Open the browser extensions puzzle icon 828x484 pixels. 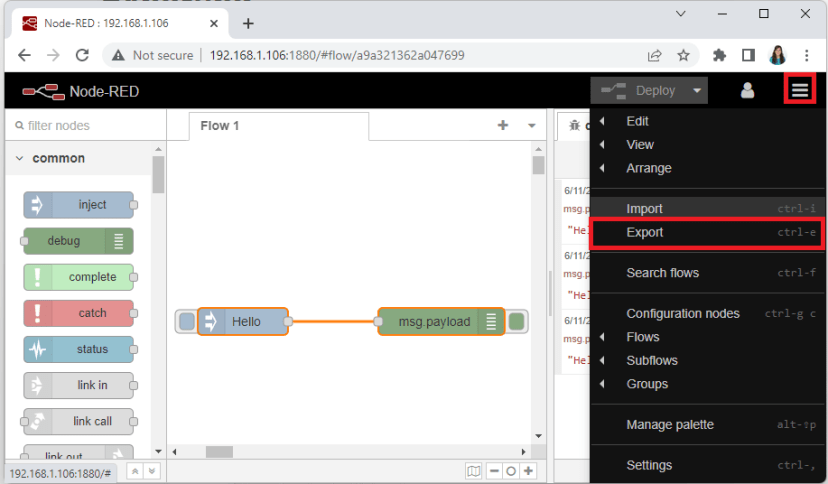click(x=719, y=55)
